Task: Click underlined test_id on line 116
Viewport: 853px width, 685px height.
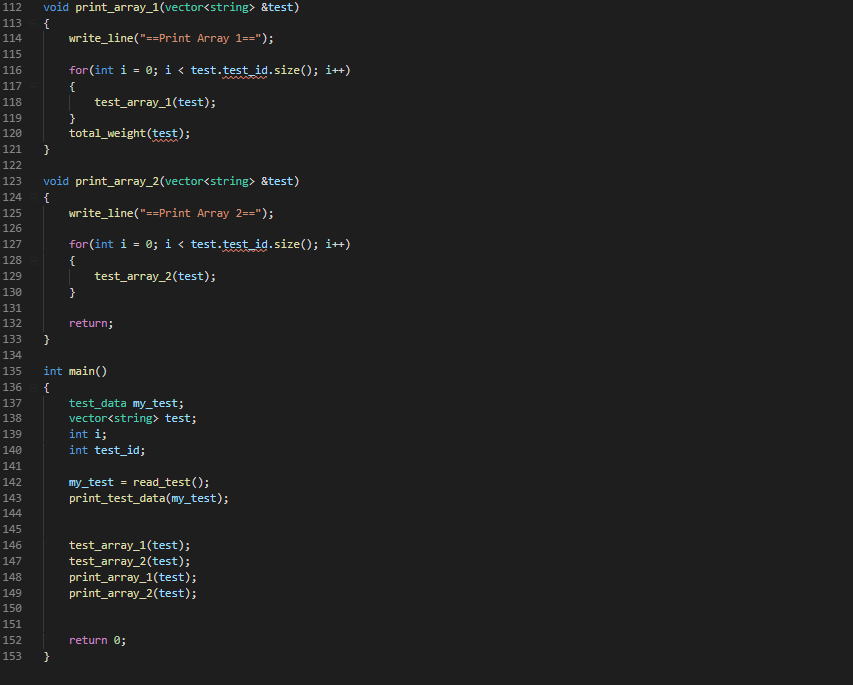Action: pos(245,70)
